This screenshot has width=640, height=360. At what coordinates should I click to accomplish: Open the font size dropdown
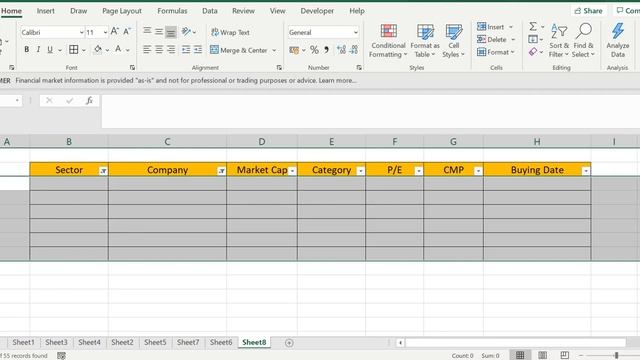pos(105,32)
